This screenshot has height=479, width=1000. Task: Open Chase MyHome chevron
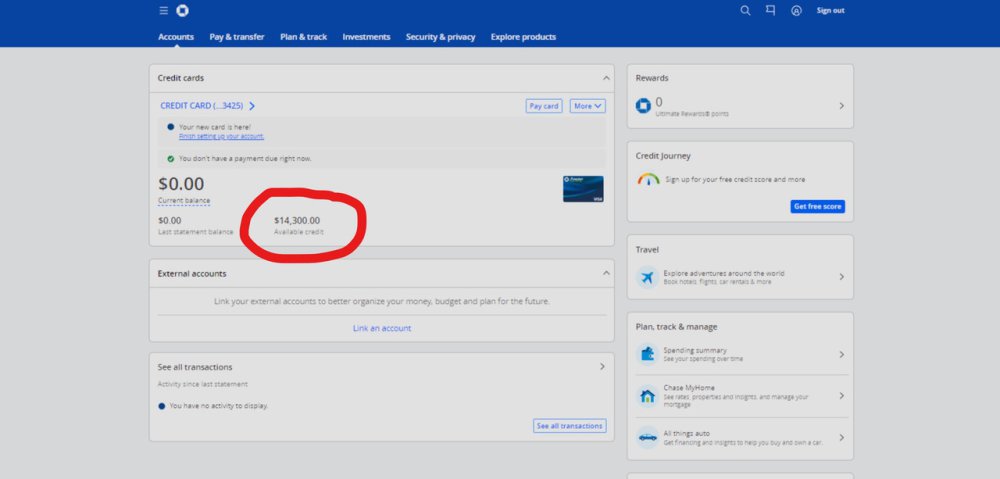(841, 396)
